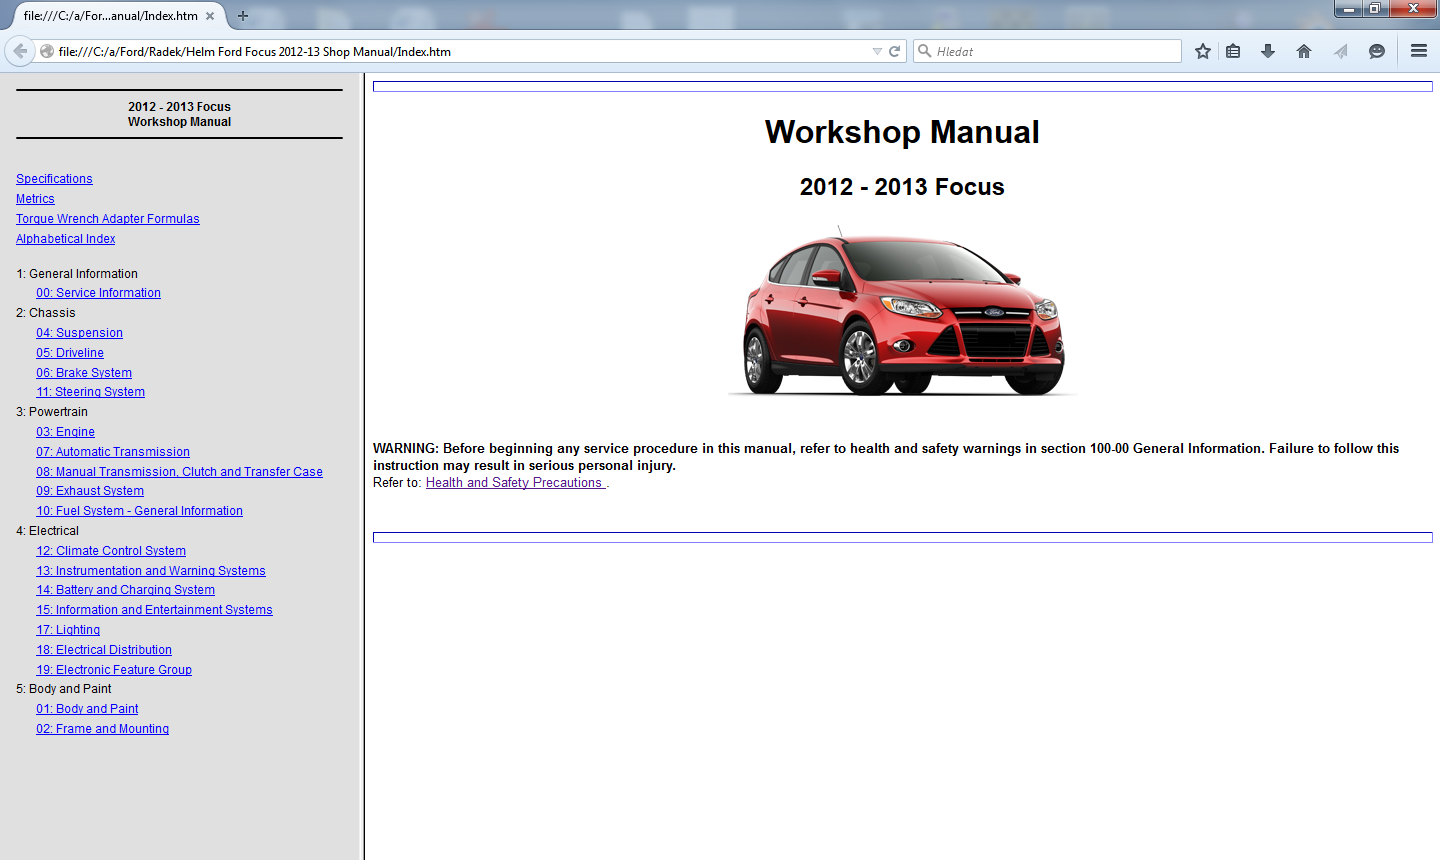Close the Index.htm tab

pos(210,16)
